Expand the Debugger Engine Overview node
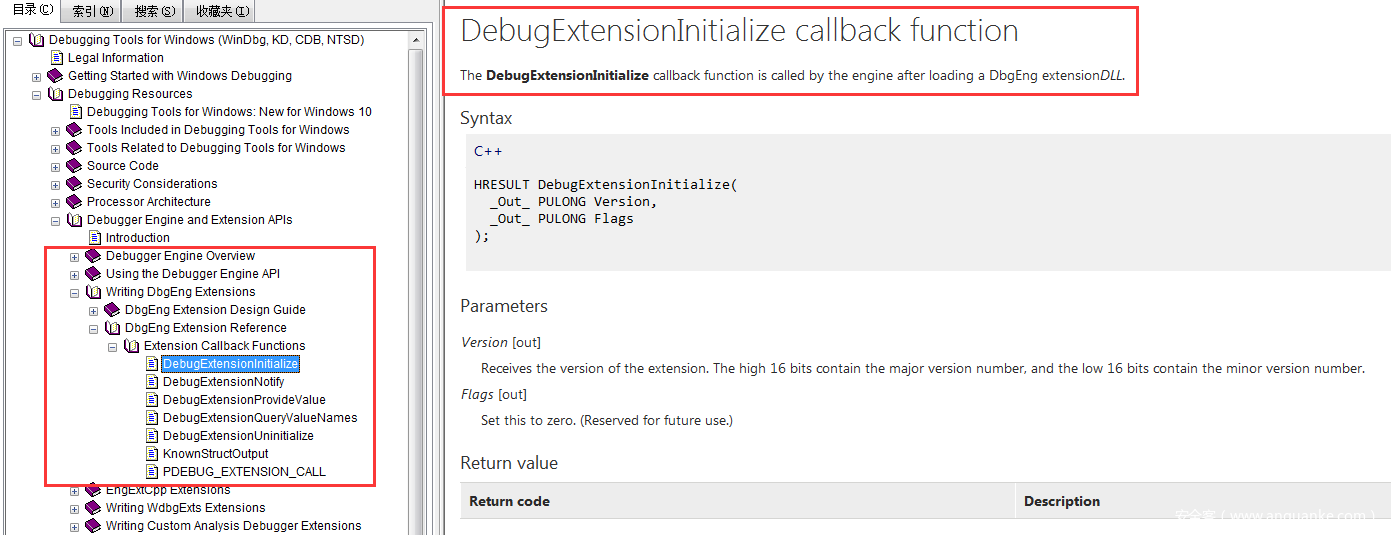Screen dimensions: 1391x535 click(x=74, y=256)
